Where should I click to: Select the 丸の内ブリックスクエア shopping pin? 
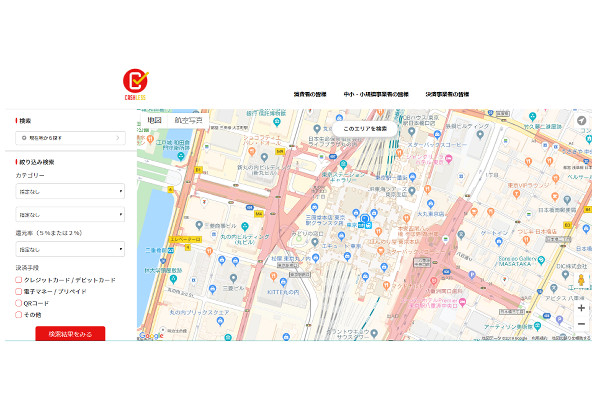coord(220,321)
